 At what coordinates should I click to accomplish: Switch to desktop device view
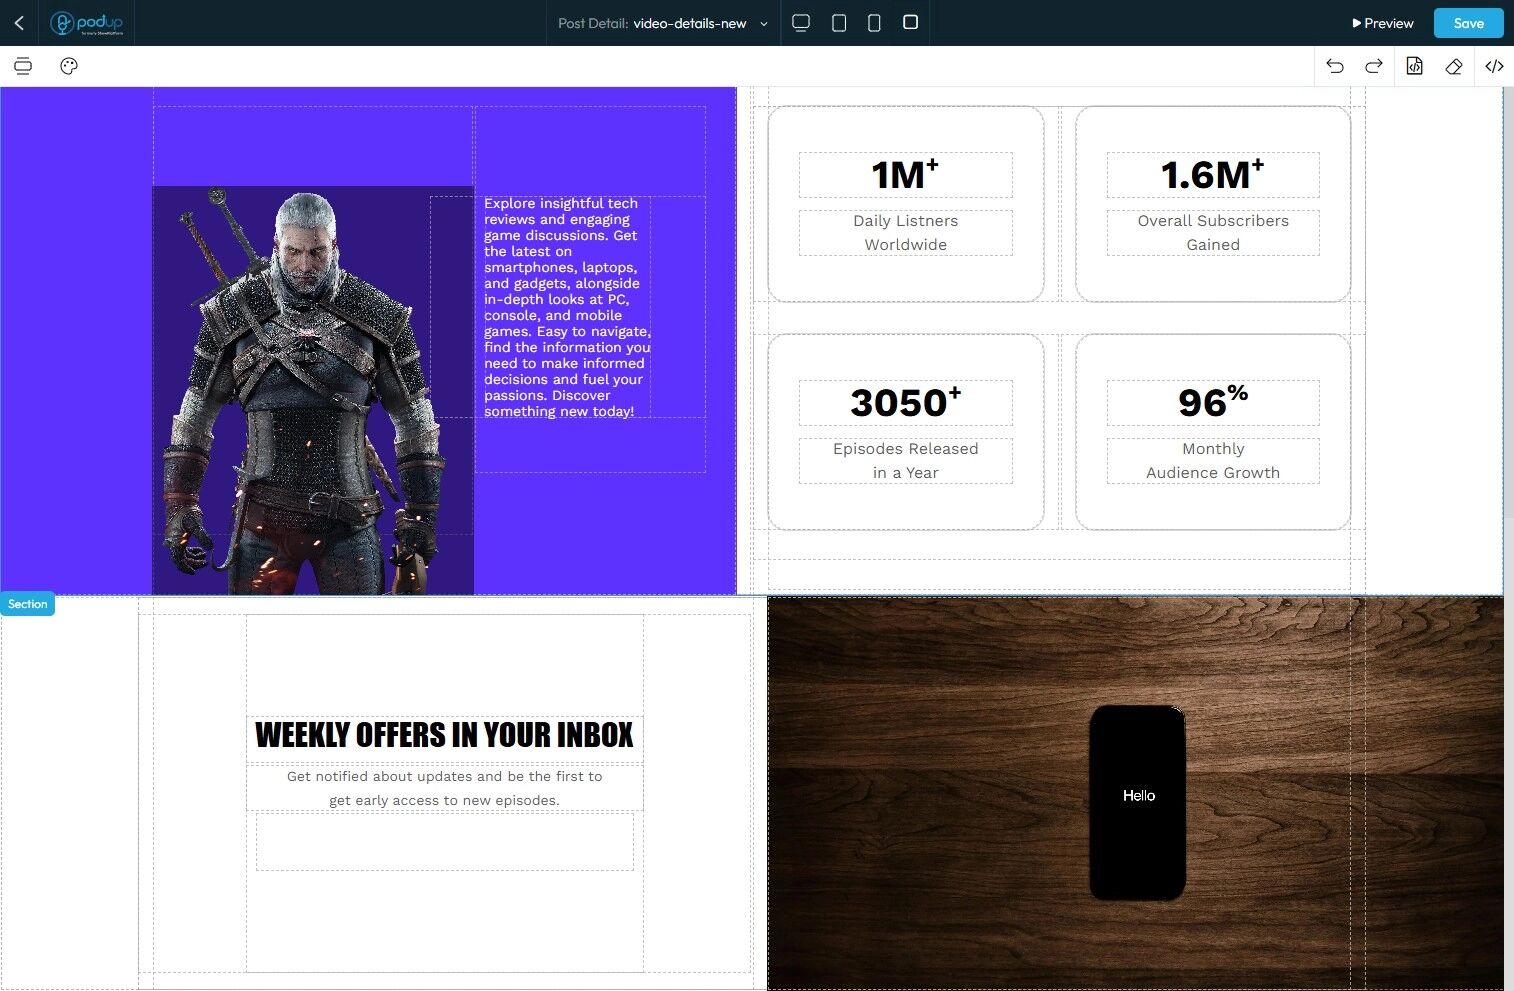coord(801,23)
